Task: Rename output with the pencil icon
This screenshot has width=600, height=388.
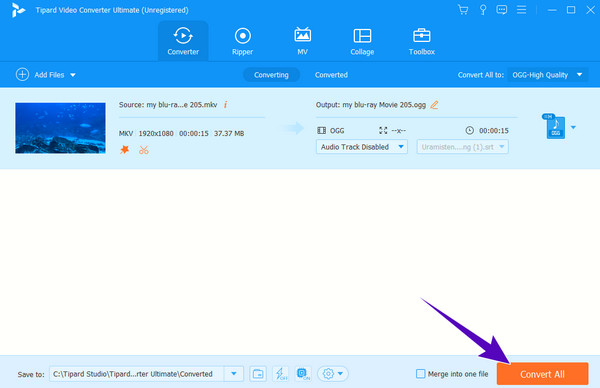Action: 434,105
